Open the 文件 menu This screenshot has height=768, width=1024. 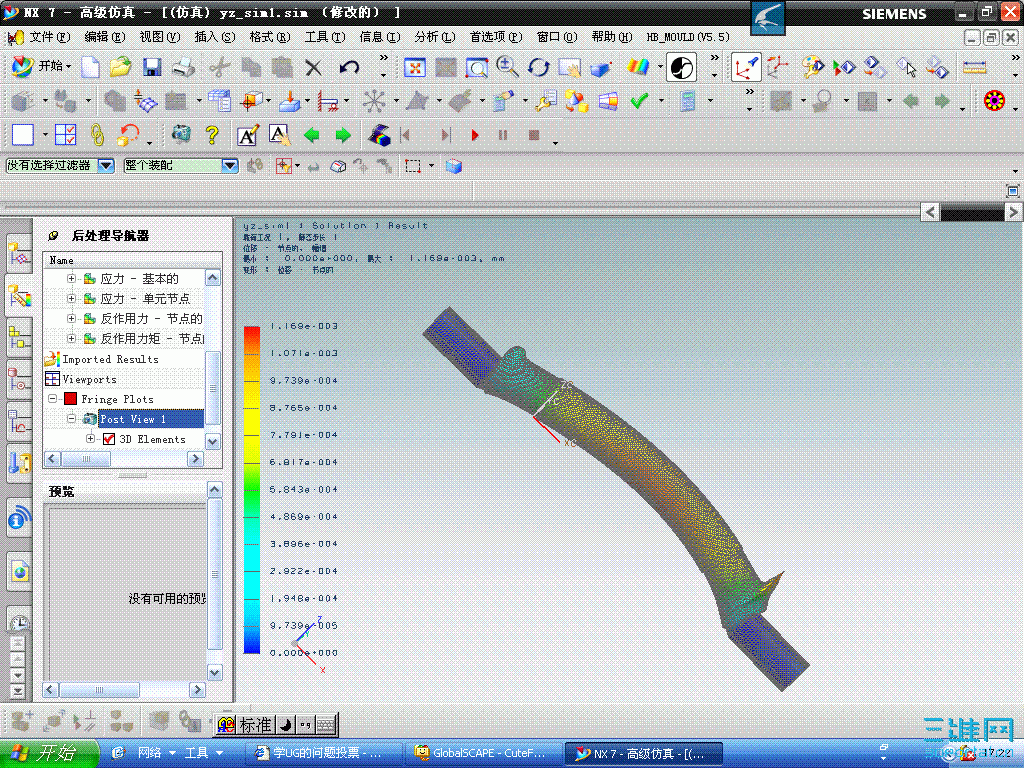click(x=49, y=37)
